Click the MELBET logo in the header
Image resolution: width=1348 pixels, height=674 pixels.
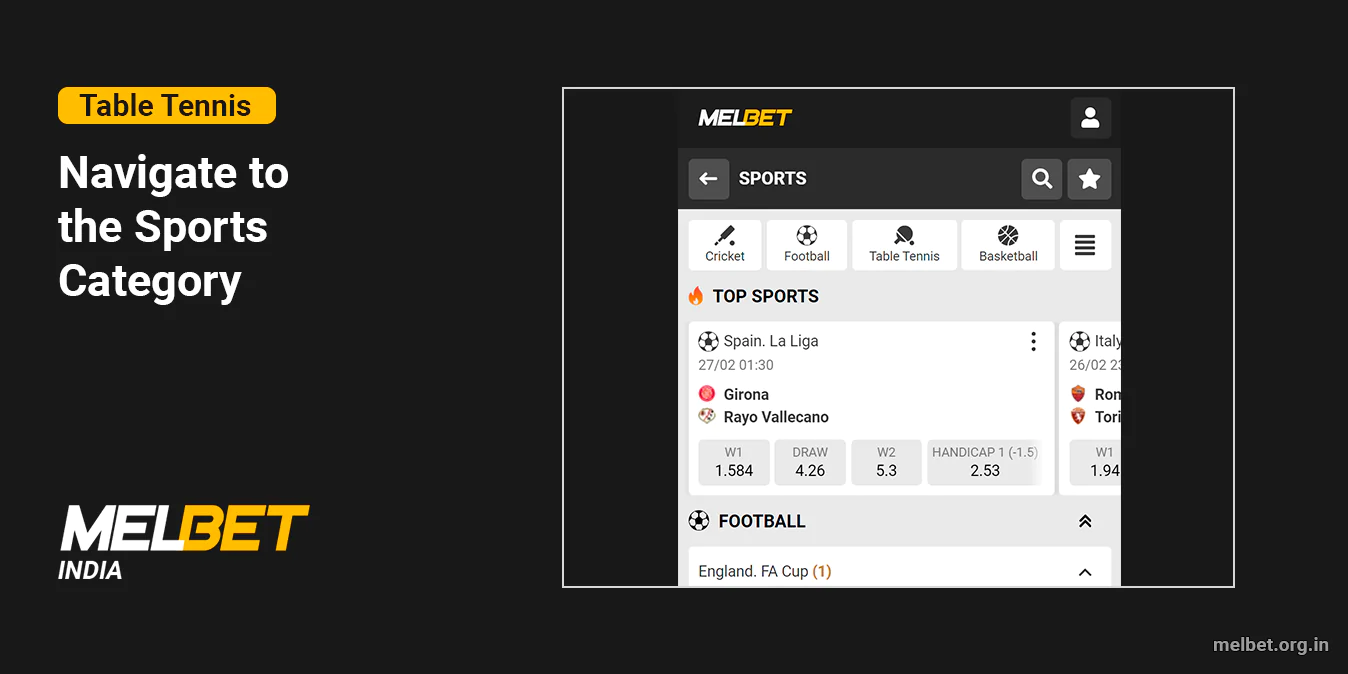coord(743,117)
